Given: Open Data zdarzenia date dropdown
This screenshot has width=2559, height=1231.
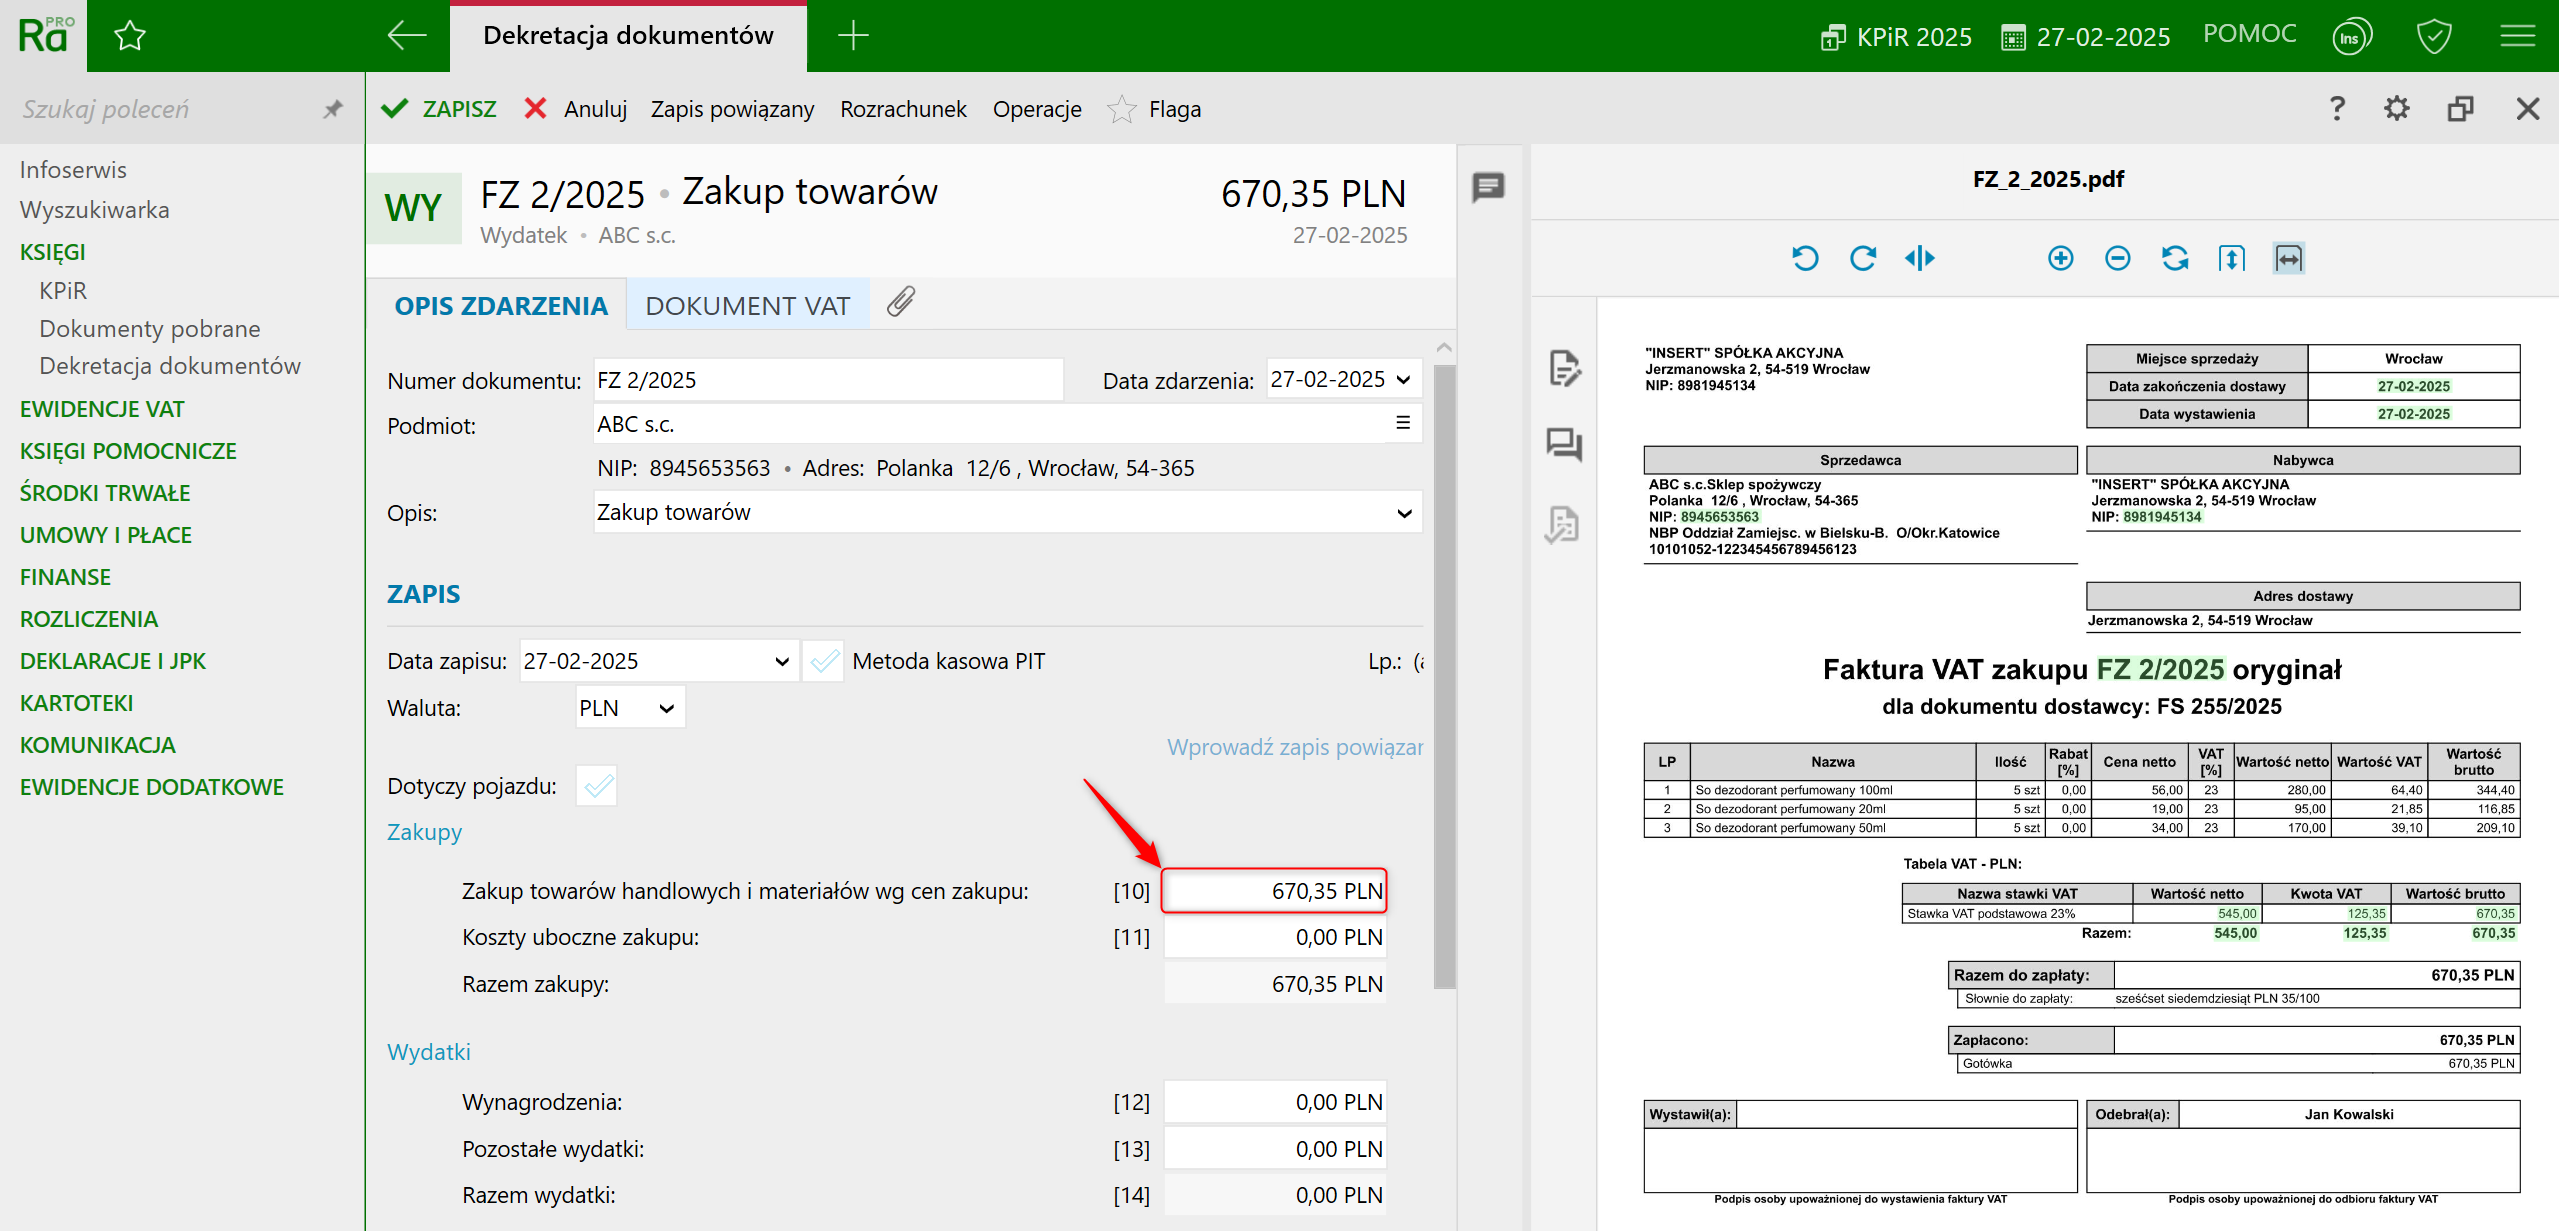Looking at the screenshot, I should (1403, 380).
